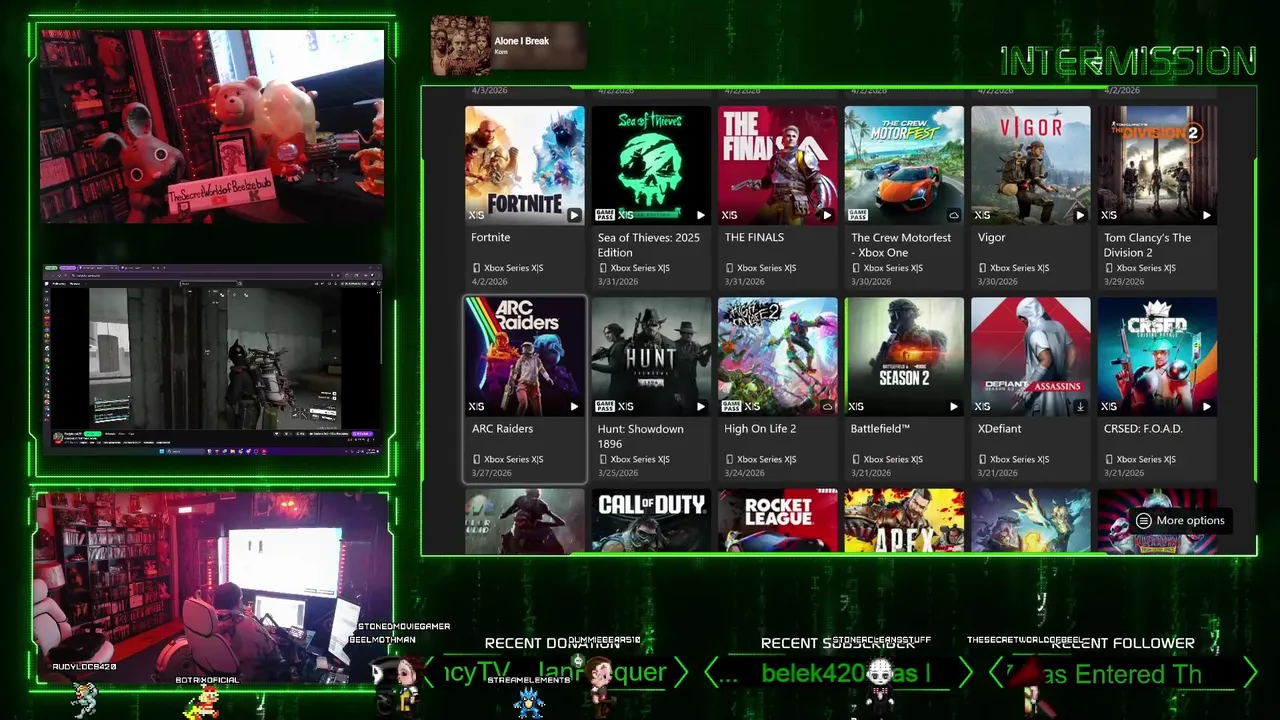Image resolution: width=1280 pixels, height=720 pixels.
Task: Click the X|S badge on Fortnite cover
Action: [x=477, y=215]
